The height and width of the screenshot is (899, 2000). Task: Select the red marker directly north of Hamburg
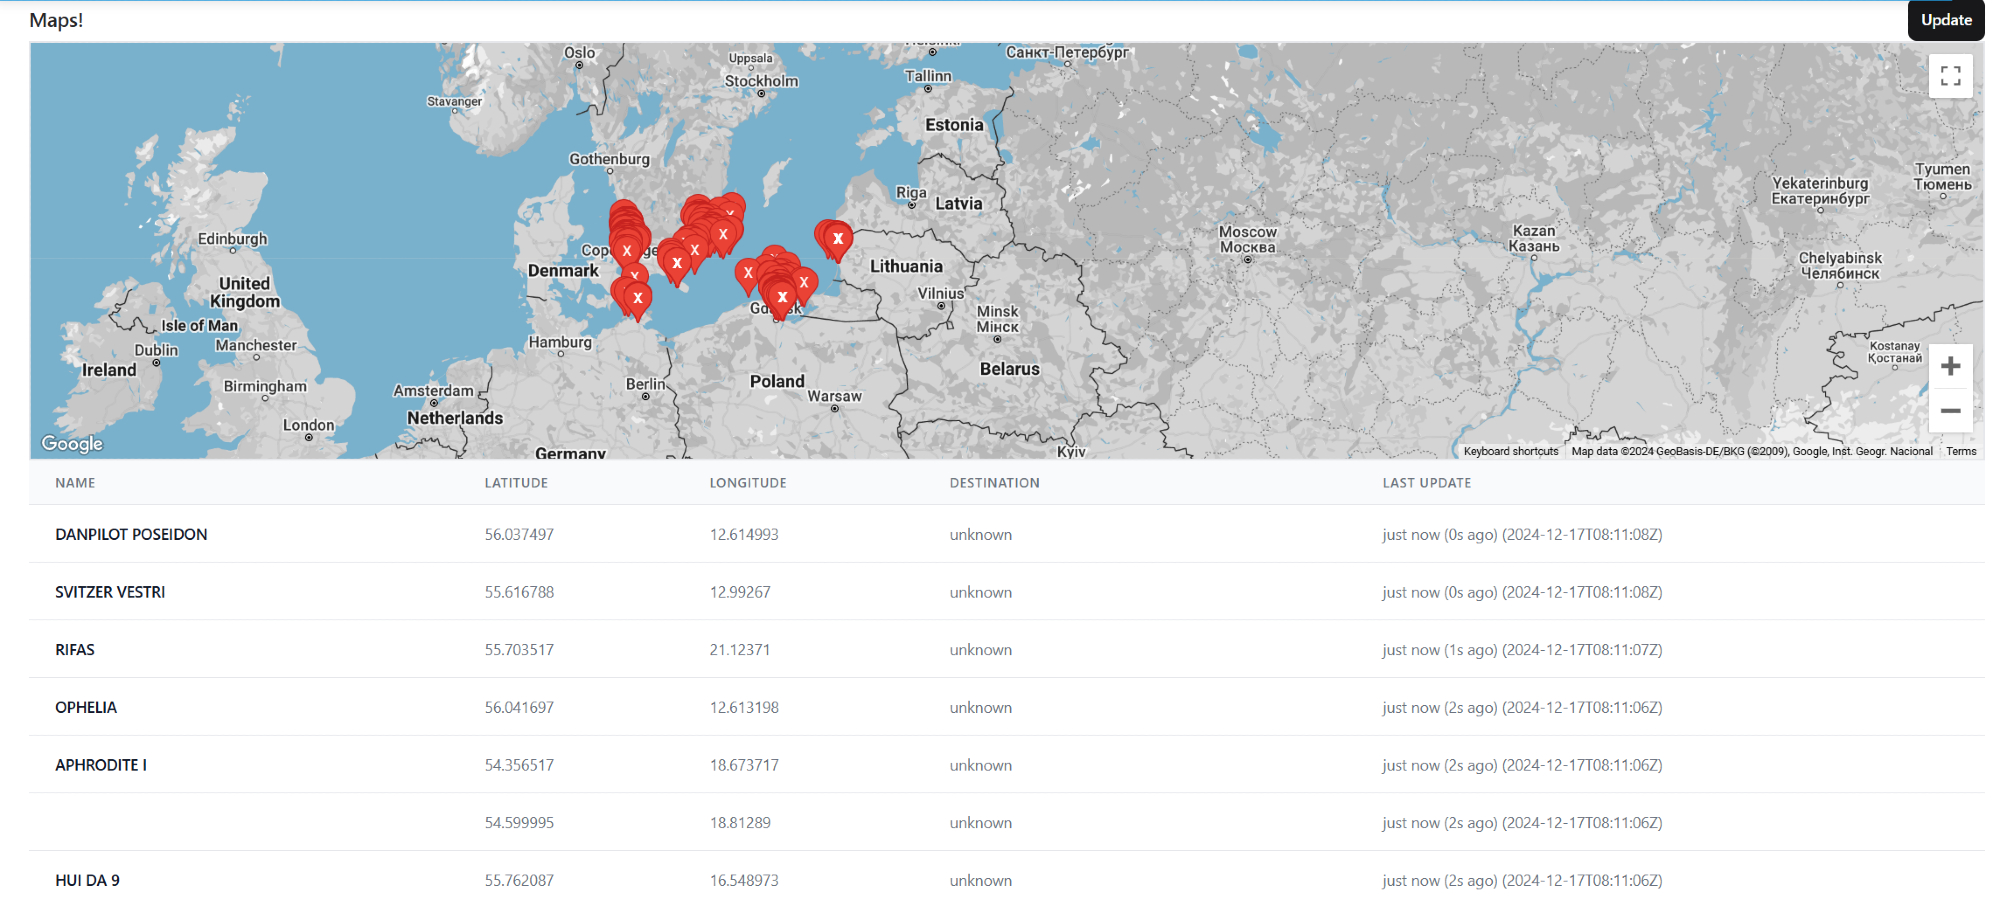point(638,298)
